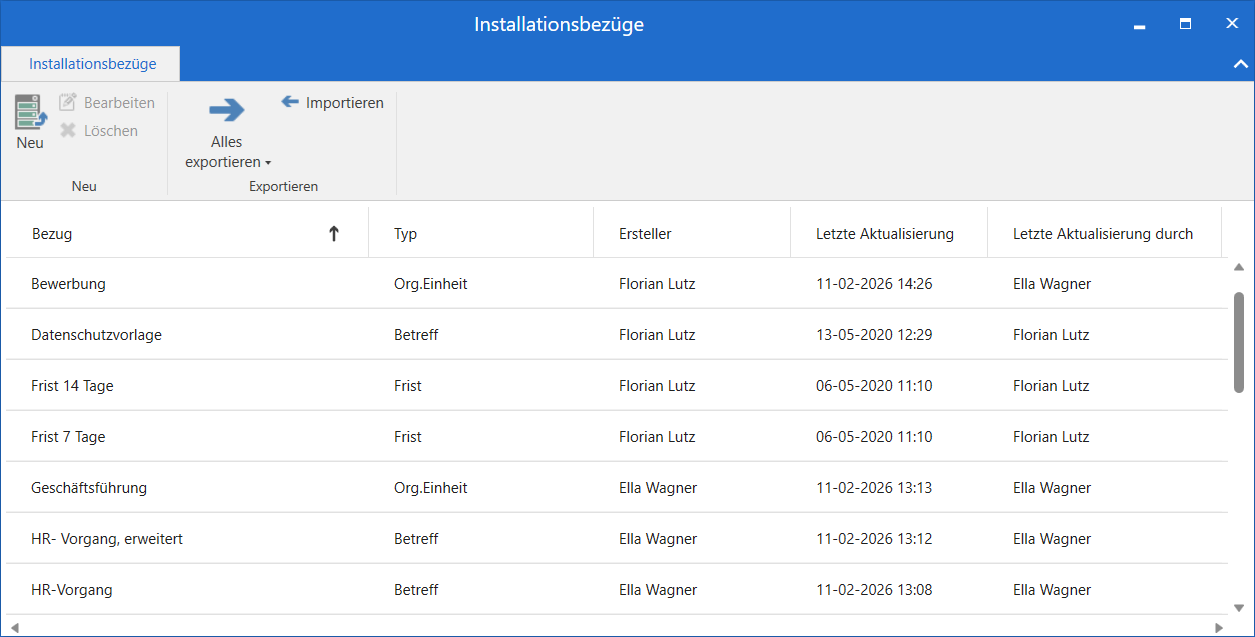This screenshot has height=637, width=1255.
Task: Select the Datenschutzvorlage entry
Action: [96, 335]
